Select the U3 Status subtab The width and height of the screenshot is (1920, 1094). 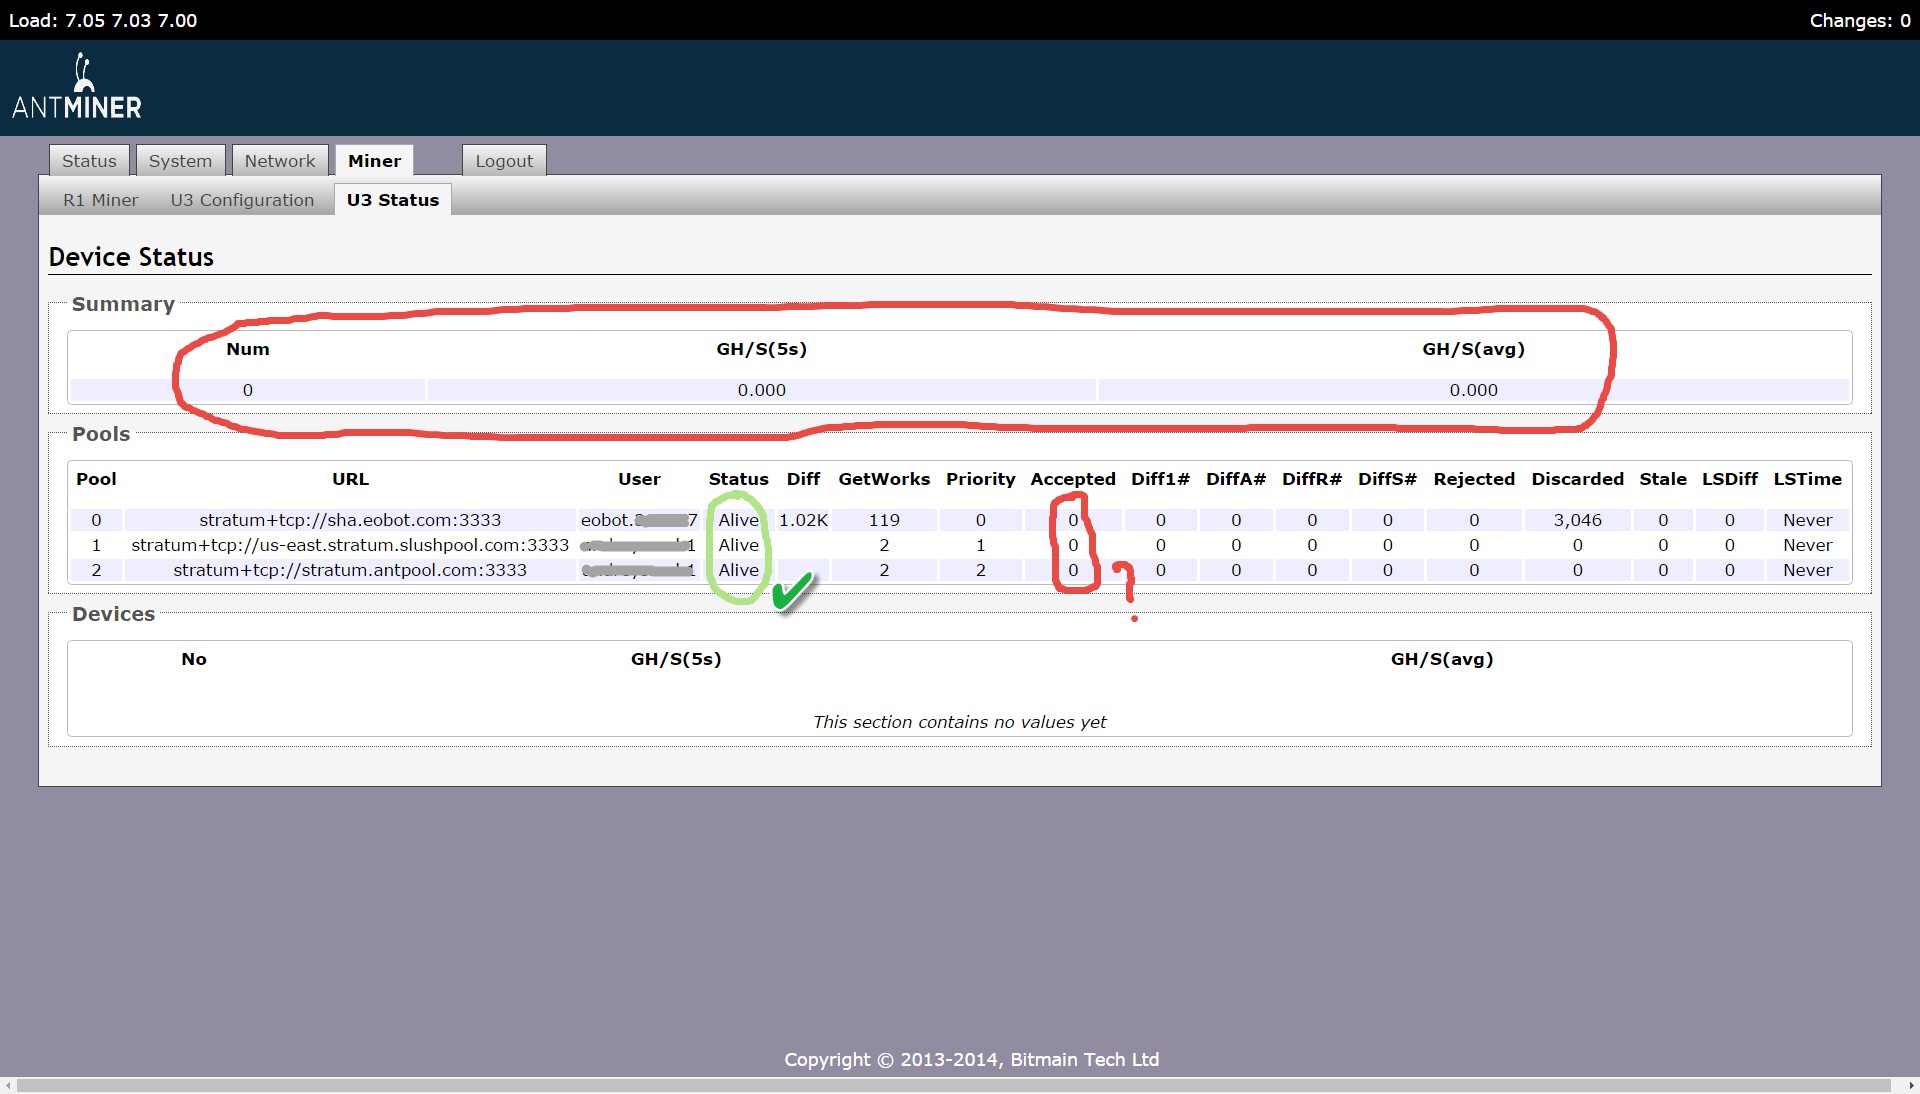click(392, 200)
